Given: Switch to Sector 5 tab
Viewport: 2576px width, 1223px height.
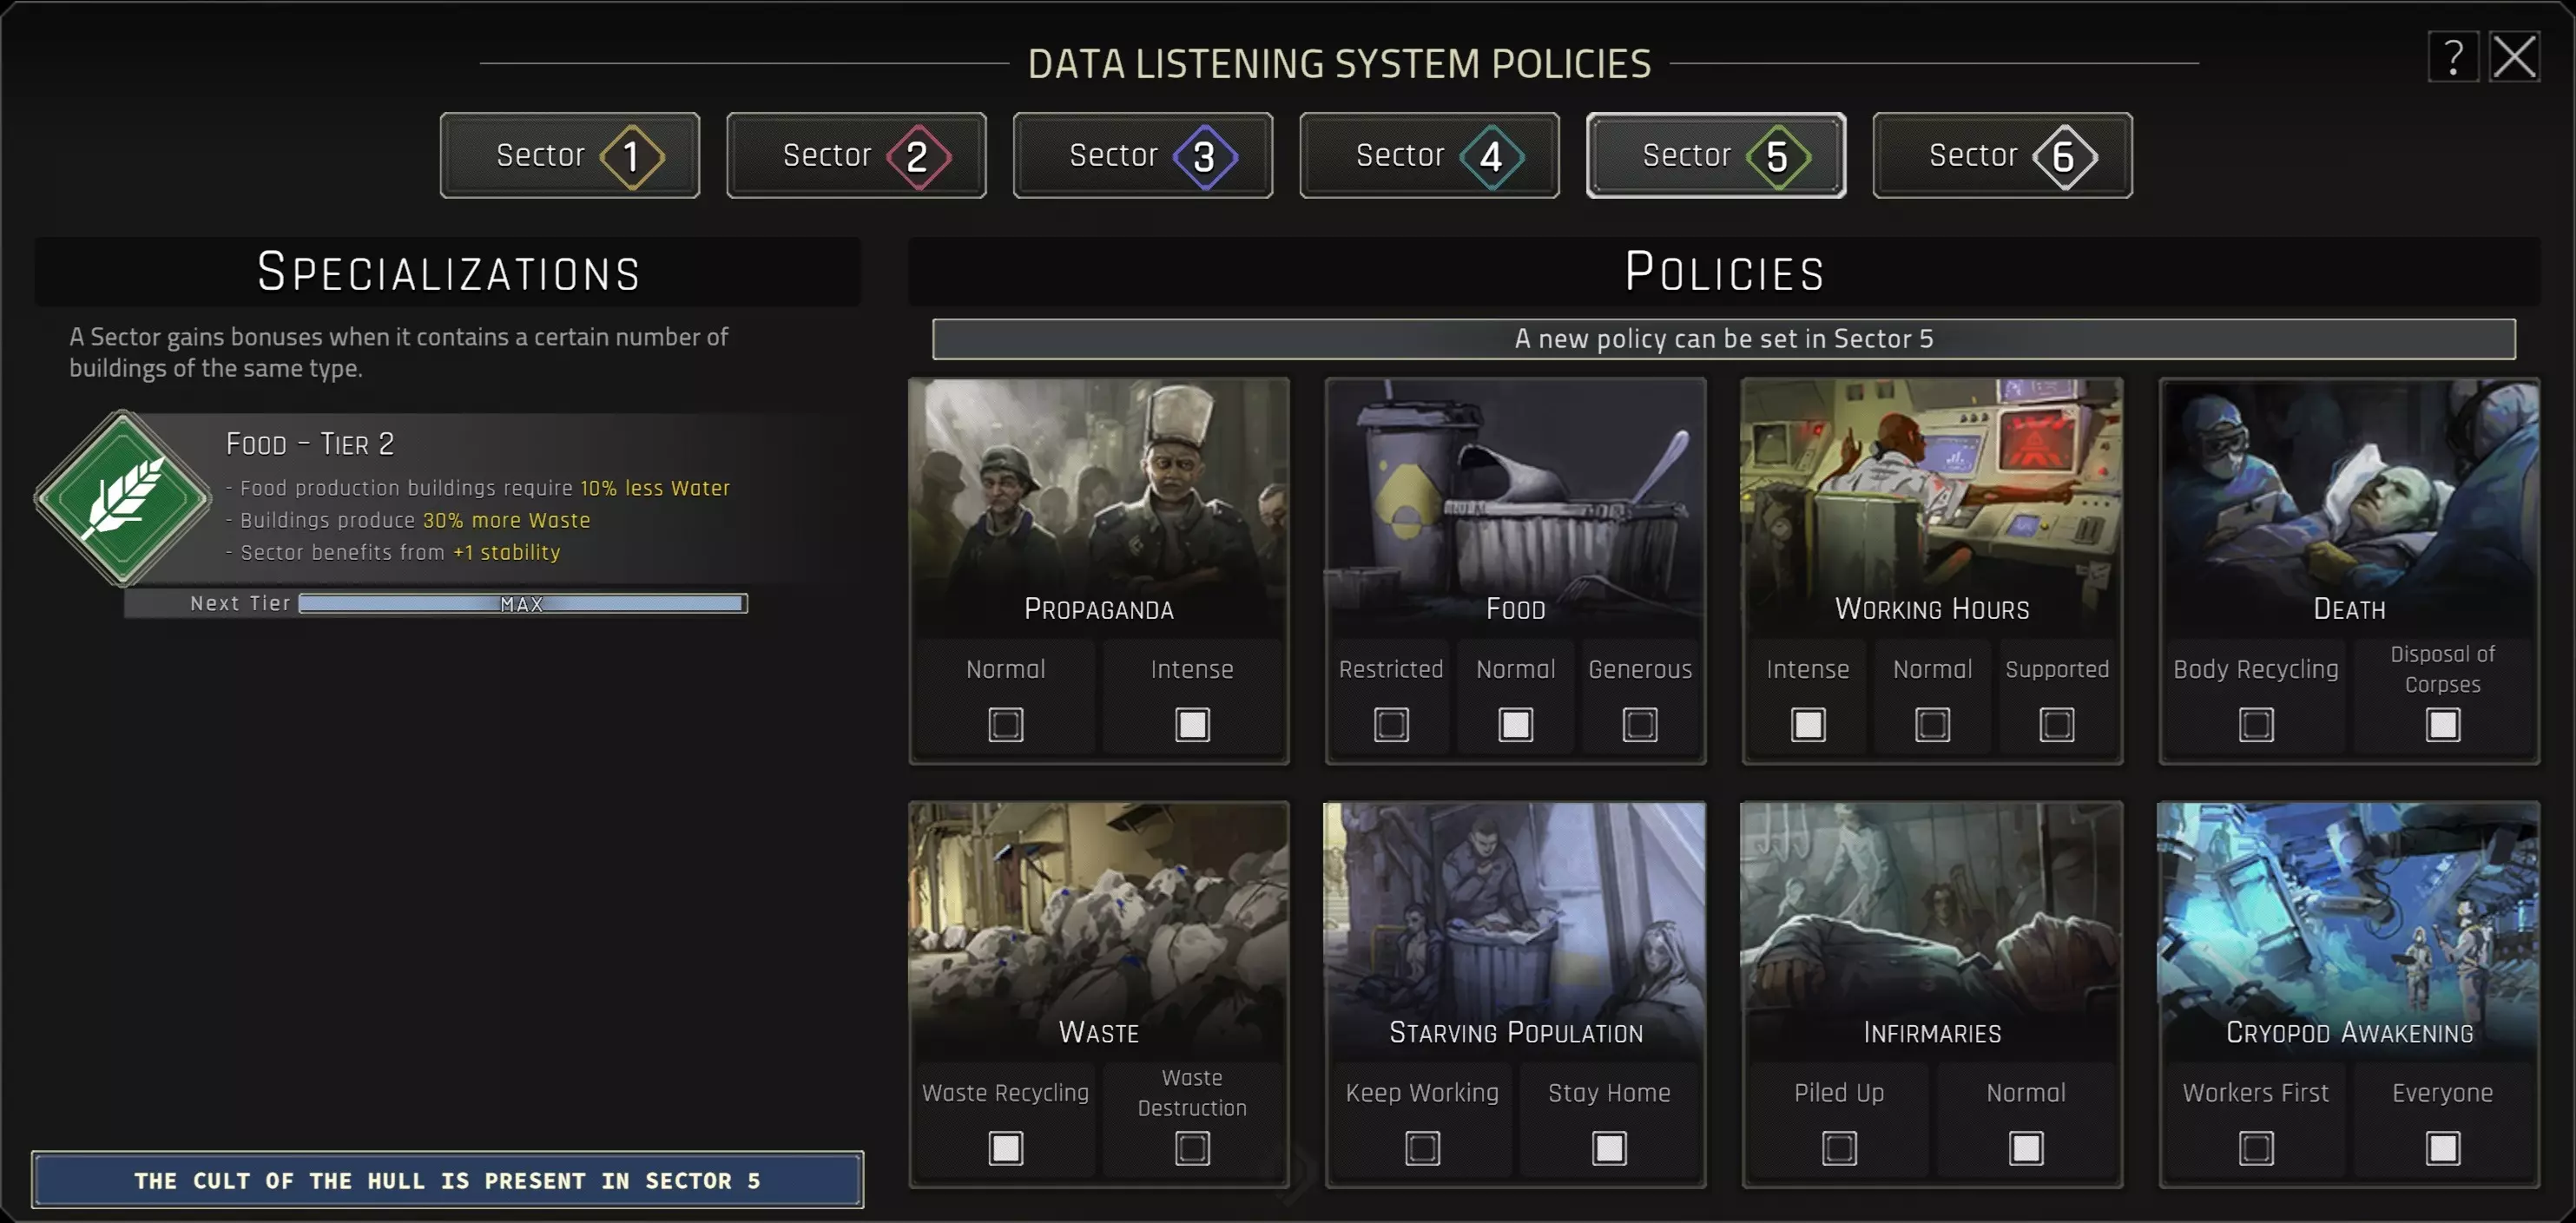Looking at the screenshot, I should coord(1715,156).
